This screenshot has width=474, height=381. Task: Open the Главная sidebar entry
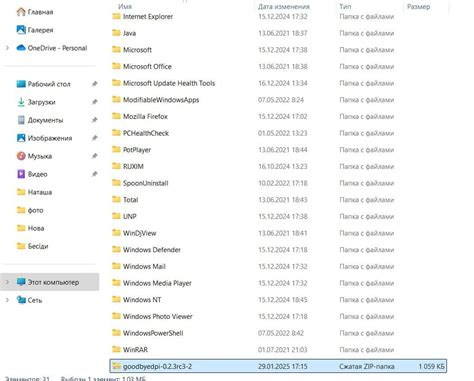pos(40,12)
